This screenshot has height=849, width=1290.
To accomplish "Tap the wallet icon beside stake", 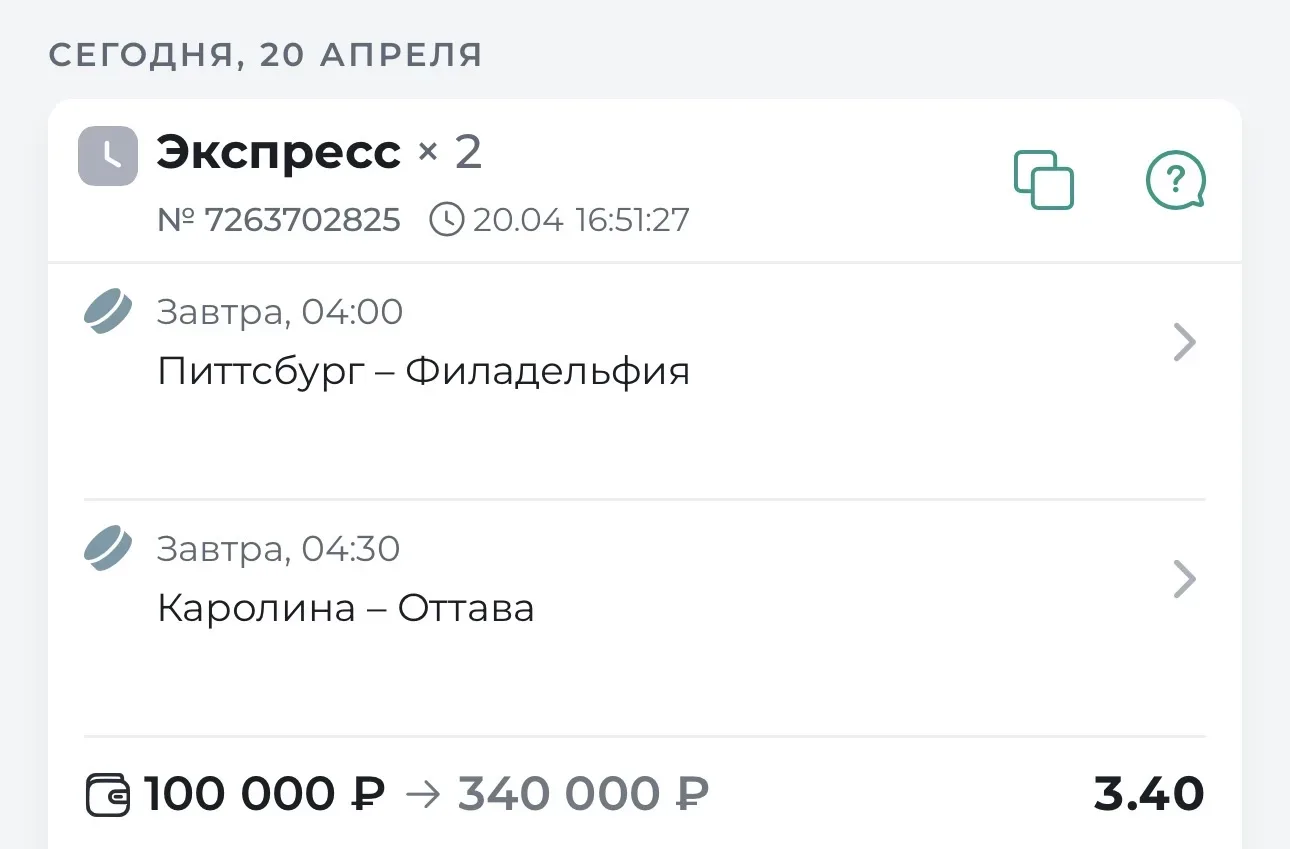I will tap(108, 795).
